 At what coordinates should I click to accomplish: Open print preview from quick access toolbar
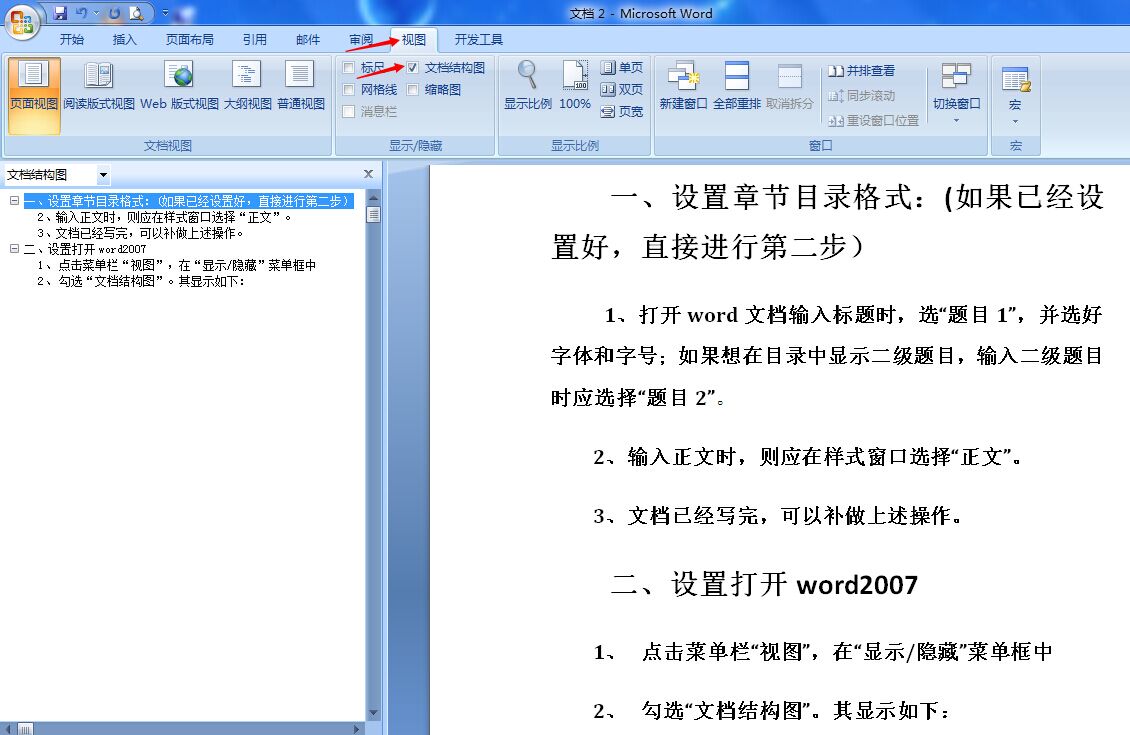click(x=136, y=13)
